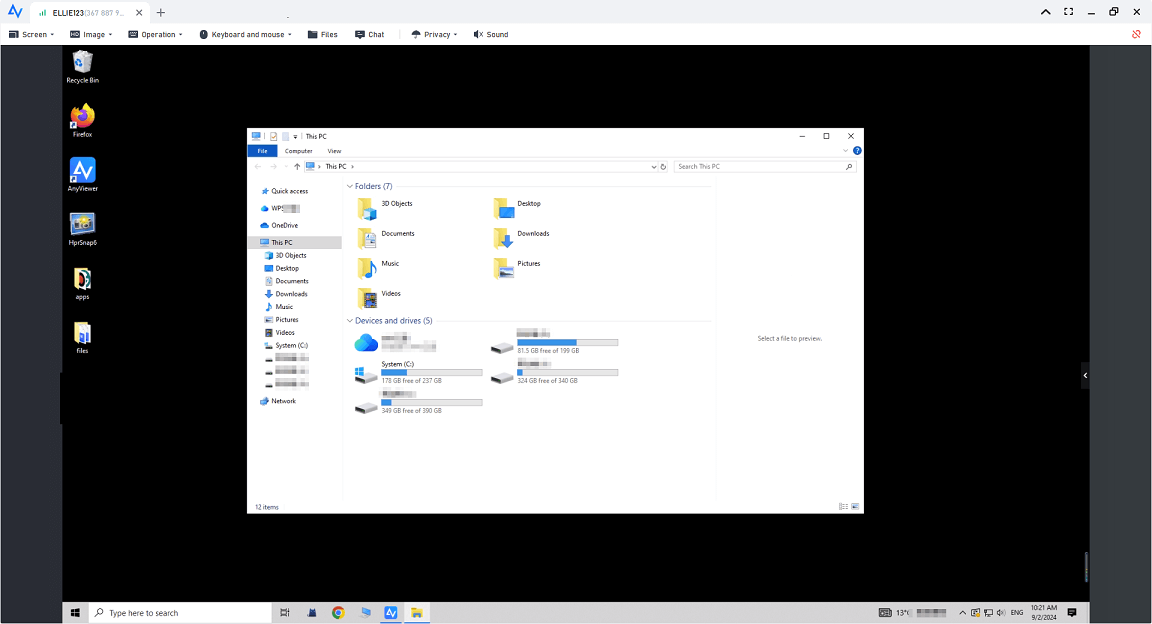Viewport: 1152px width, 624px height.
Task: Open the Chat panel in AnyViewer
Action: point(369,34)
